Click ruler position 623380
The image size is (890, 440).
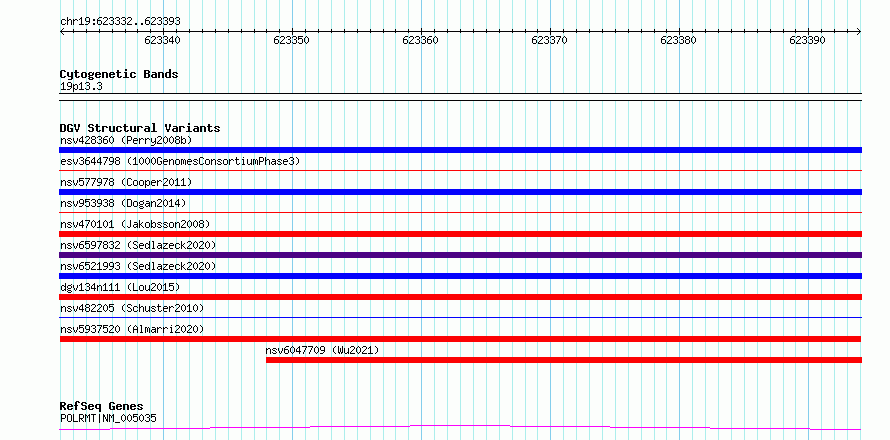tap(679, 40)
